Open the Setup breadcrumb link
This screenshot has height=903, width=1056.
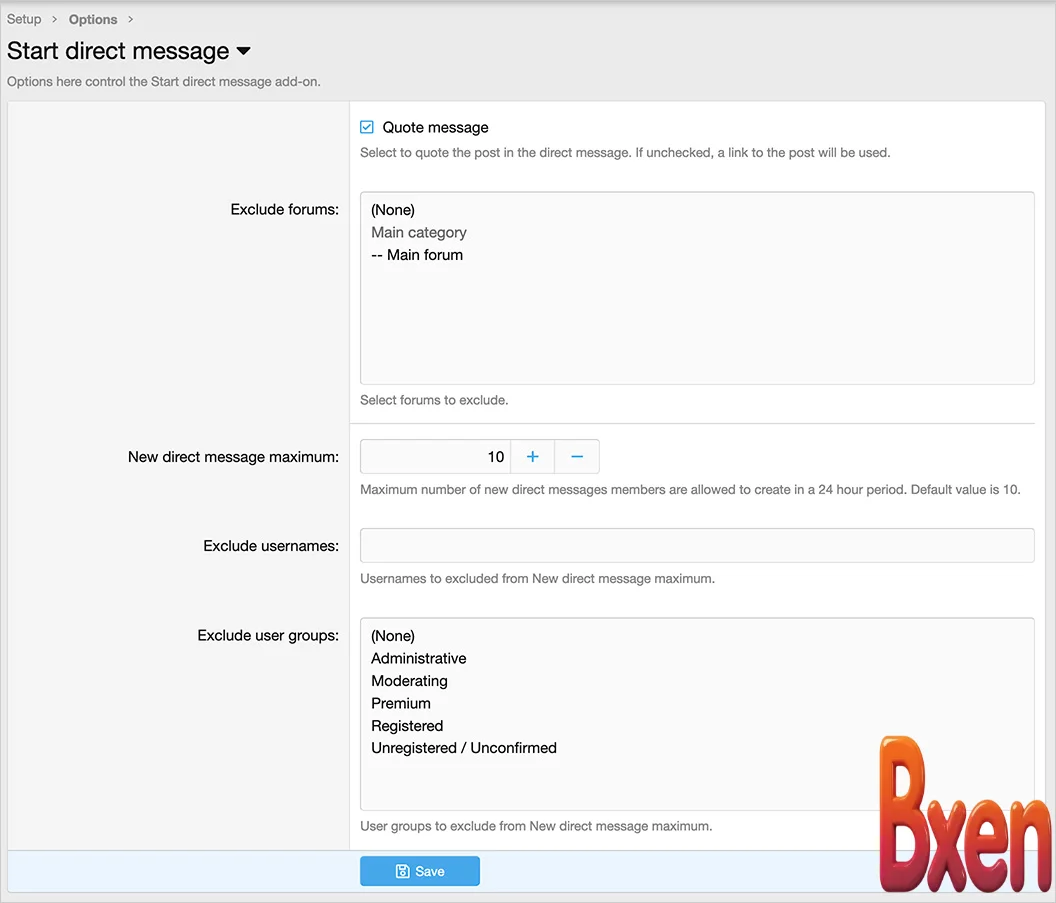coord(24,19)
